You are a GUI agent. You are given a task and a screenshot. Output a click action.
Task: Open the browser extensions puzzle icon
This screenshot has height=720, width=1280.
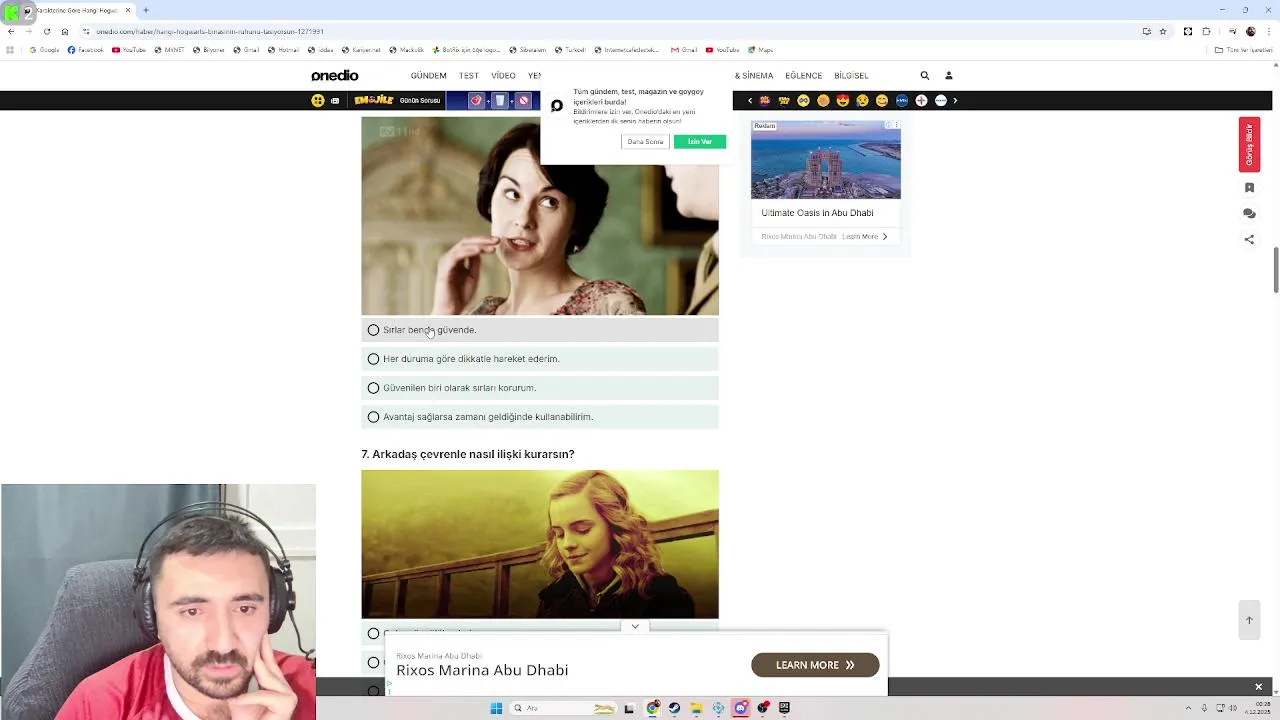(1206, 31)
